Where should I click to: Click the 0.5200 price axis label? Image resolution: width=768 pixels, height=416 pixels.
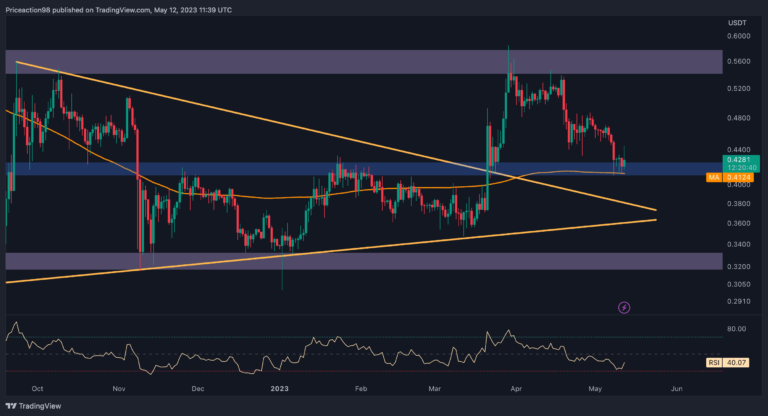[x=739, y=89]
